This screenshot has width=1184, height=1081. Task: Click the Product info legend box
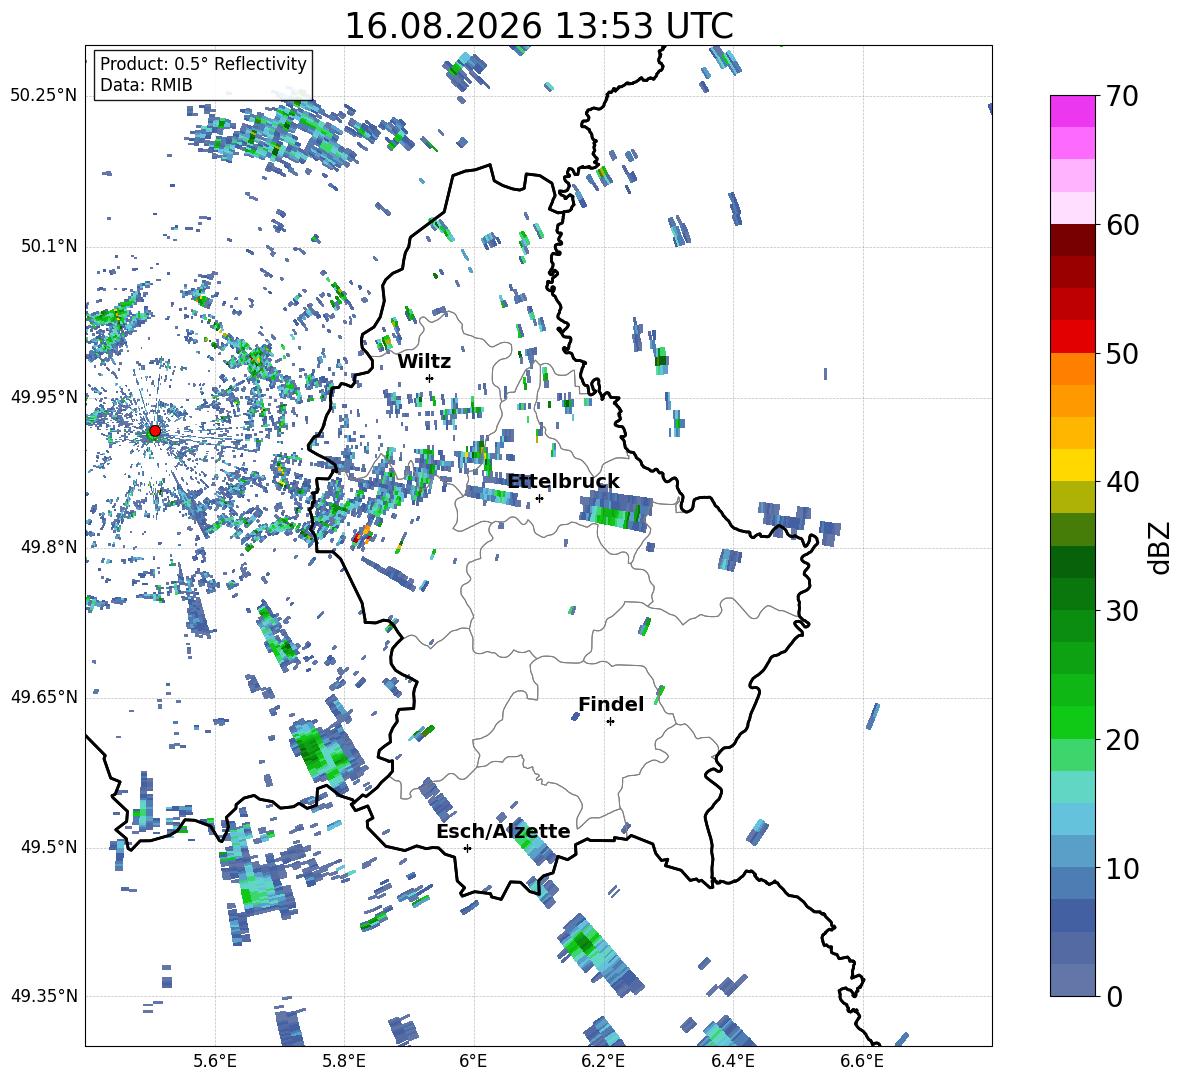coord(203,74)
